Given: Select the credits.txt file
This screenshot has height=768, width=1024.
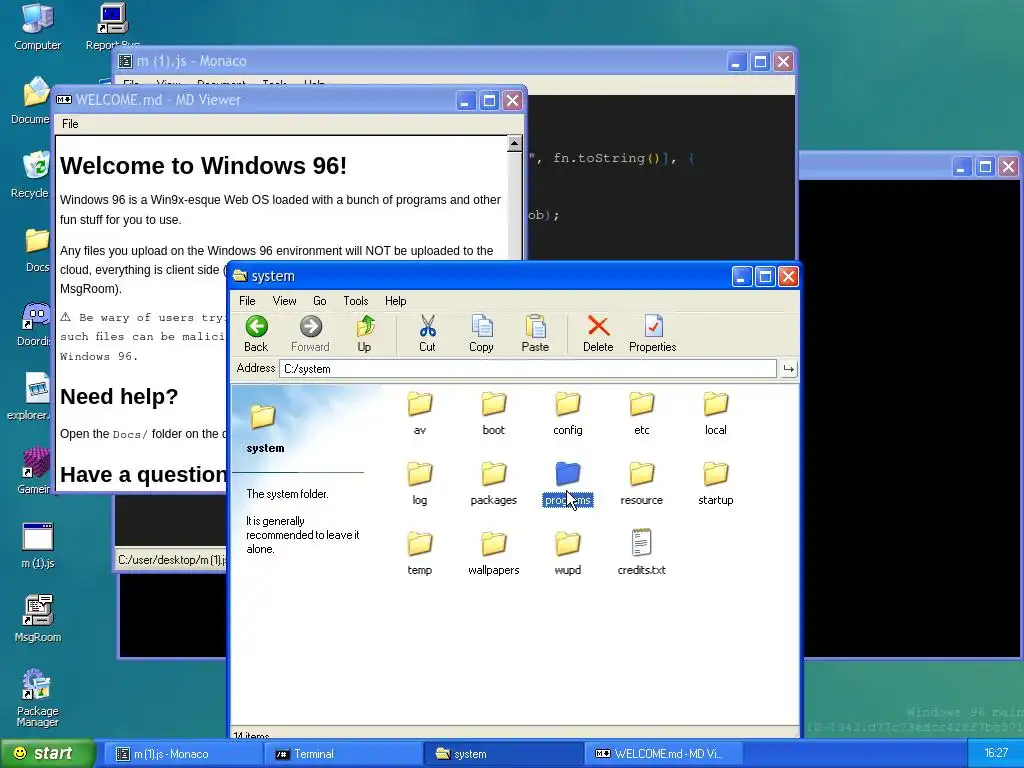Looking at the screenshot, I should pyautogui.click(x=642, y=553).
